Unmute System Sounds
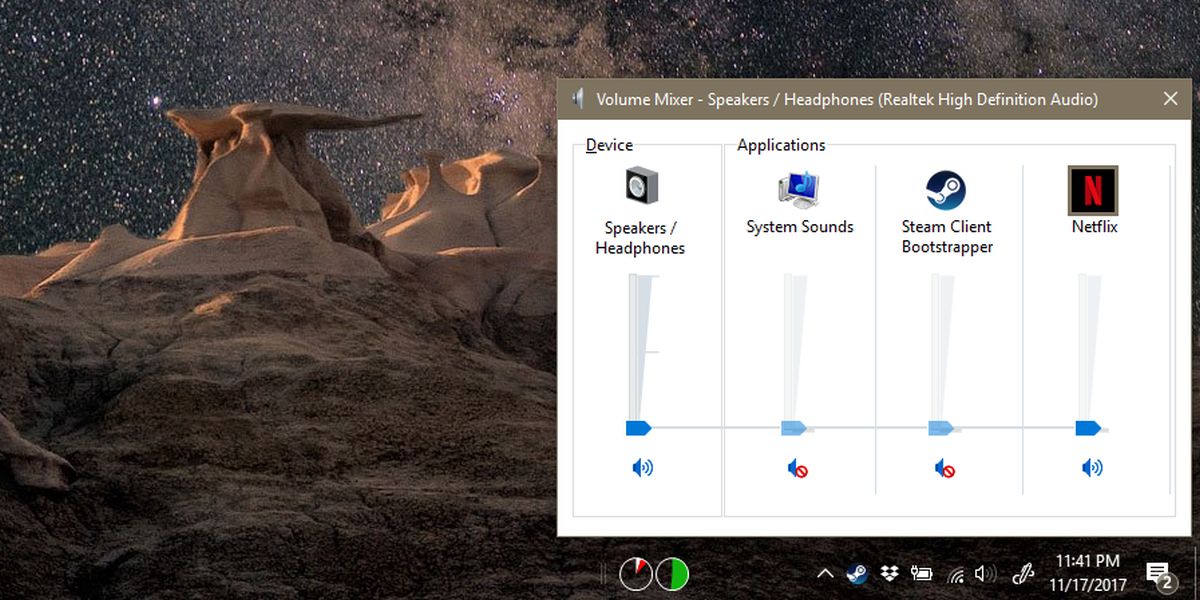The image size is (1200, 600). tap(797, 467)
